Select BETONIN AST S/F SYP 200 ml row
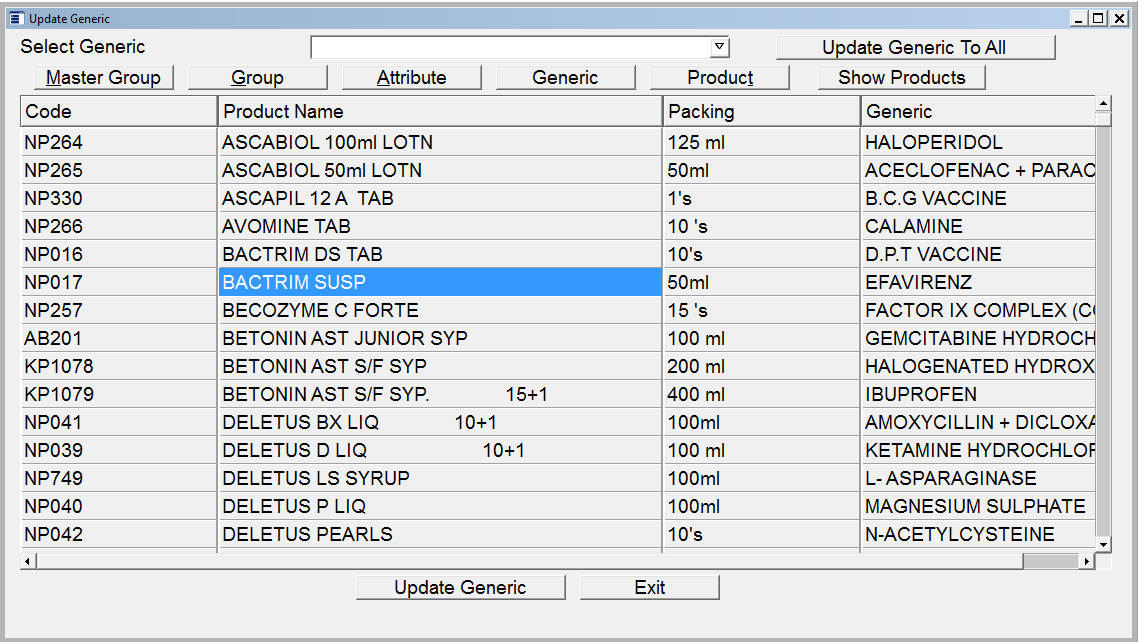 point(440,366)
